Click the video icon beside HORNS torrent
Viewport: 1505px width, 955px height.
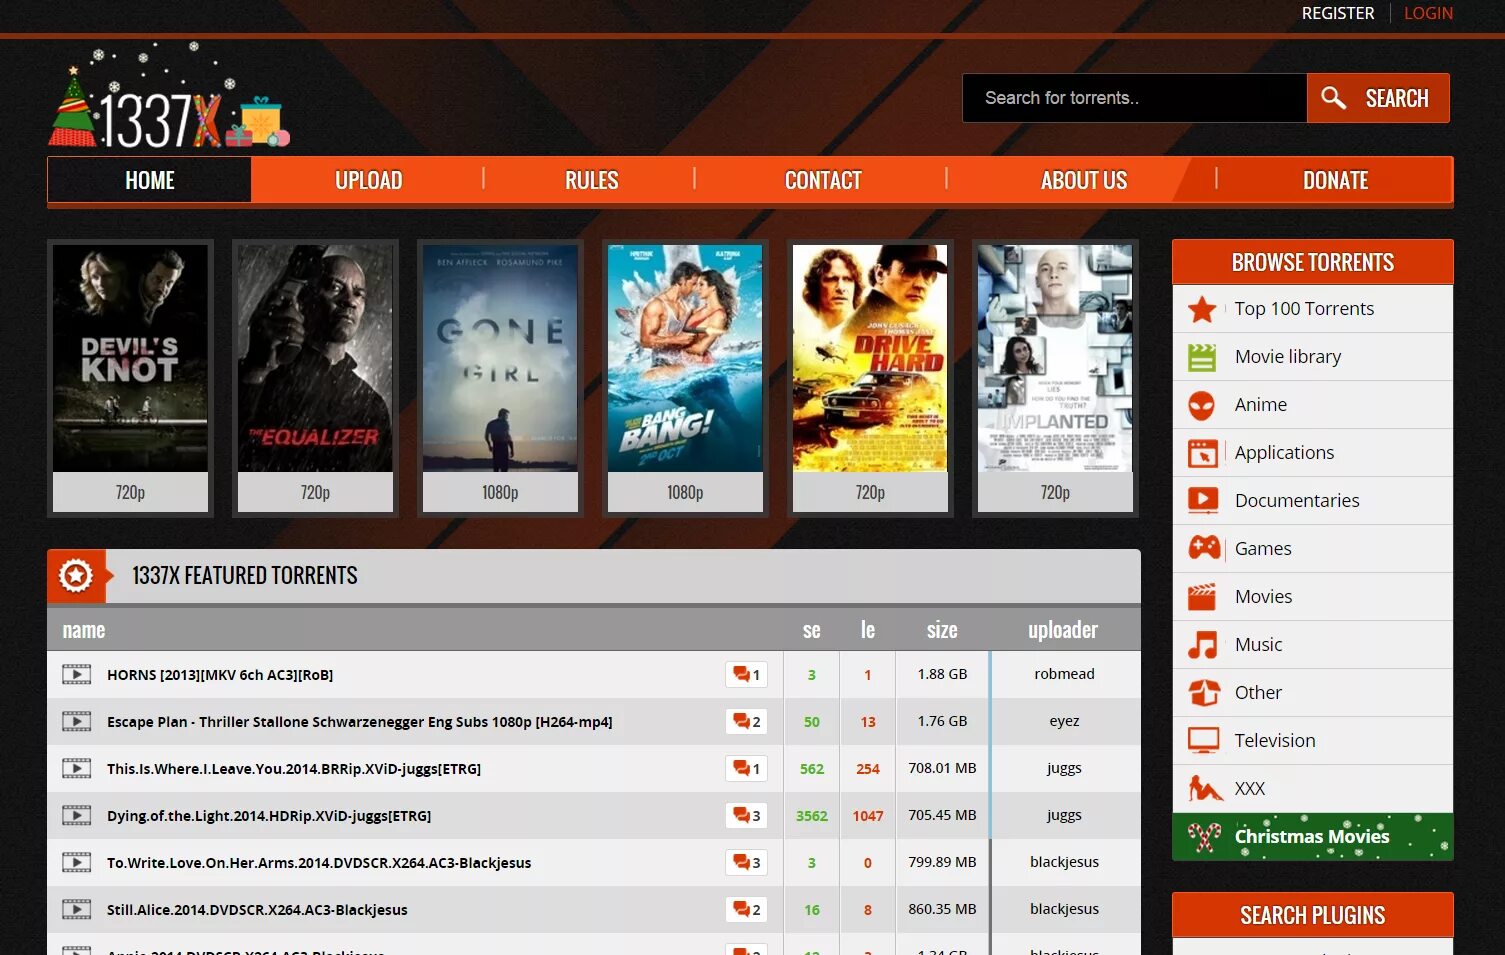pos(76,675)
